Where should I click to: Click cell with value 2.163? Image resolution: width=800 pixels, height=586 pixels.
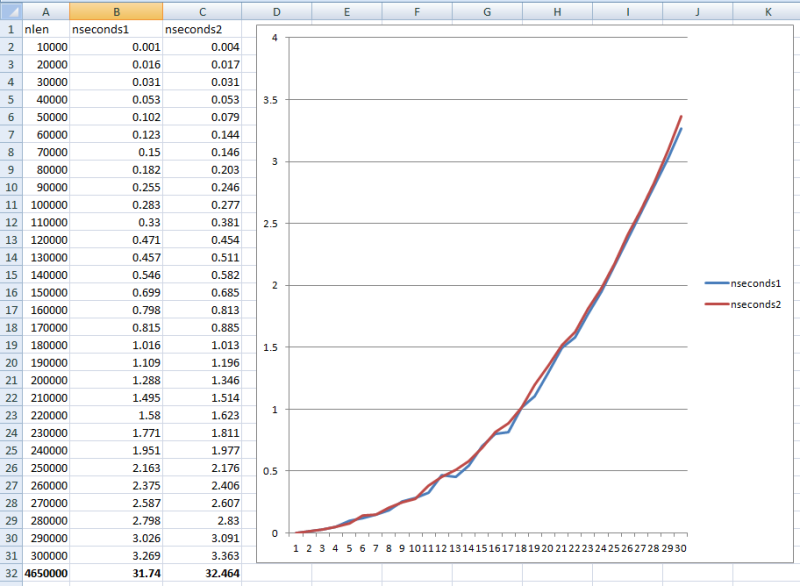click(x=116, y=468)
